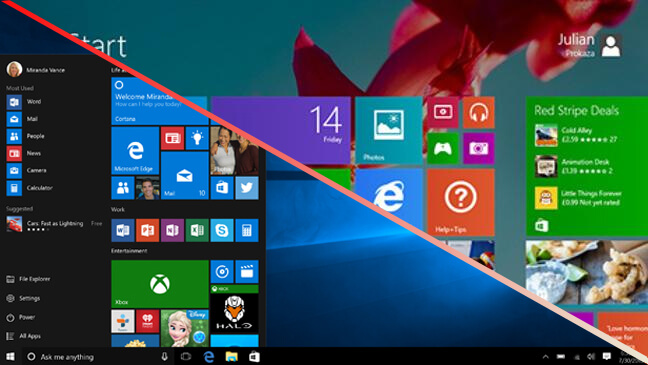Open File Explorer from Start menu

(29, 279)
